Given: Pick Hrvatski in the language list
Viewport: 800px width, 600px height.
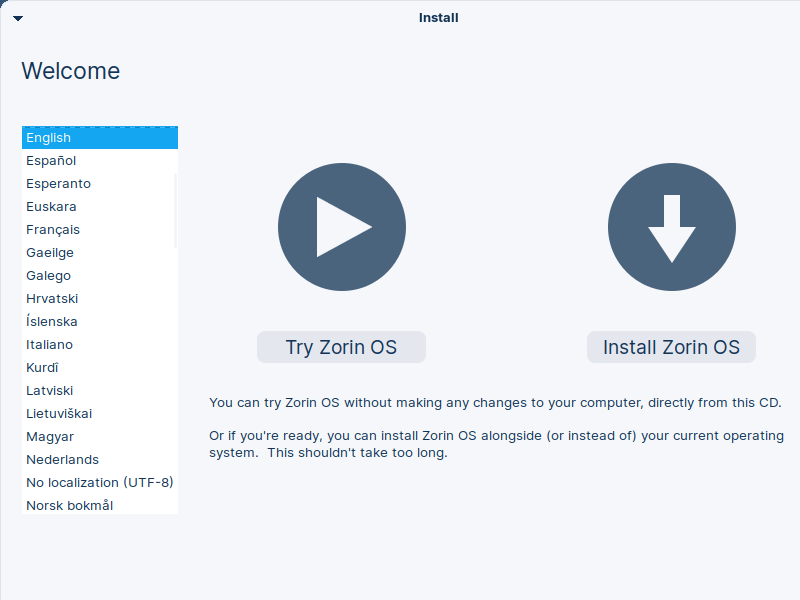Looking at the screenshot, I should pyautogui.click(x=100, y=298).
